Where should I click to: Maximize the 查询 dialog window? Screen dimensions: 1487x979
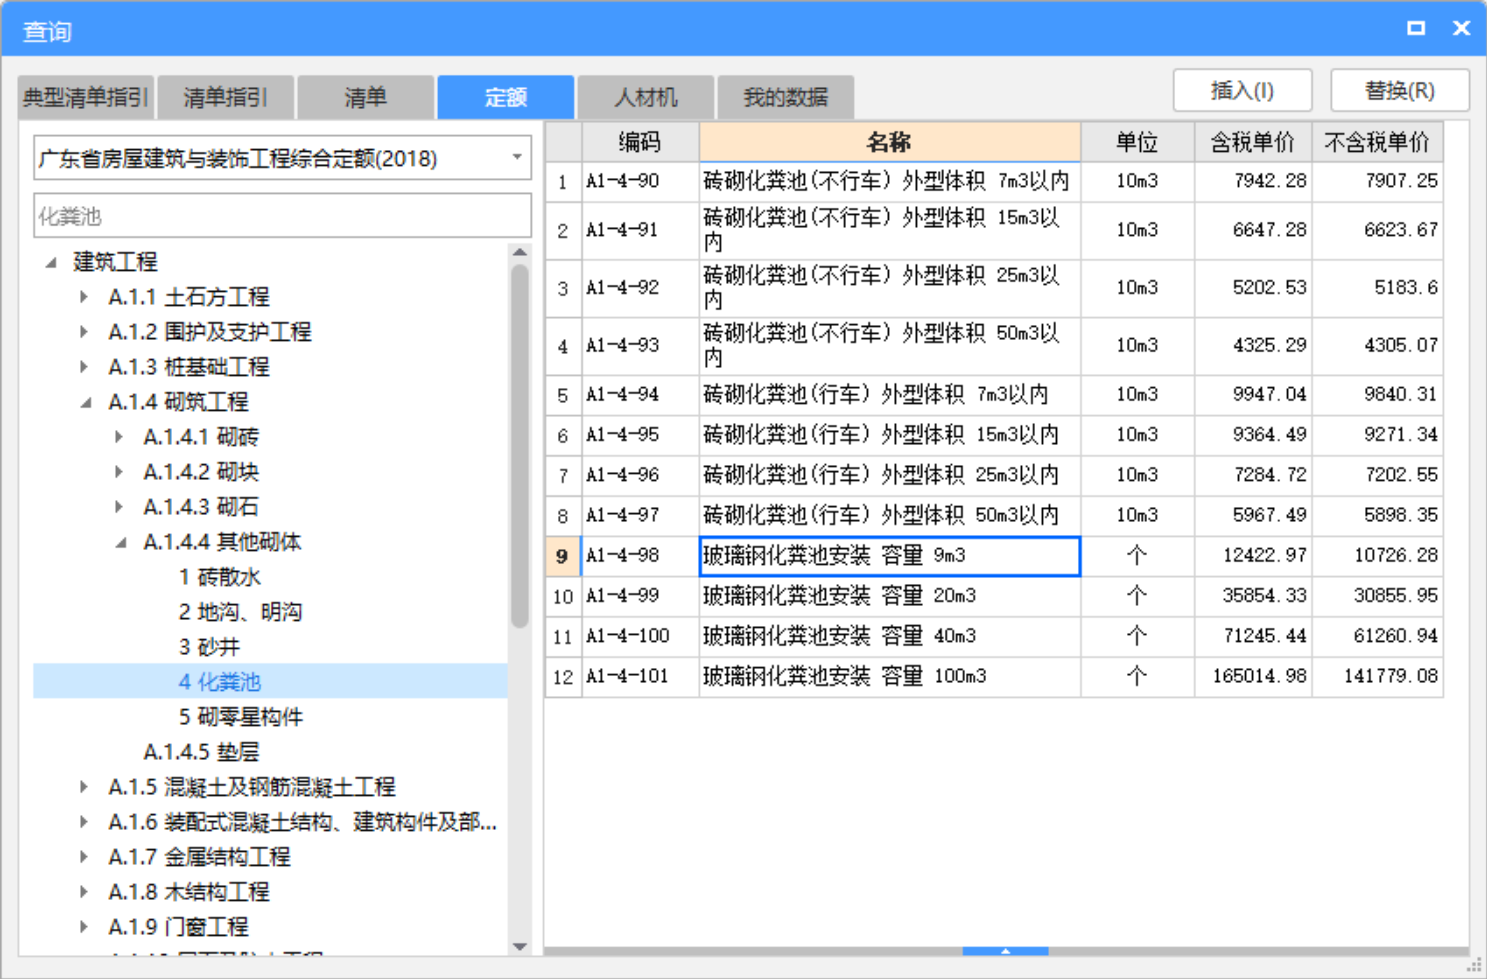pyautogui.click(x=1416, y=28)
